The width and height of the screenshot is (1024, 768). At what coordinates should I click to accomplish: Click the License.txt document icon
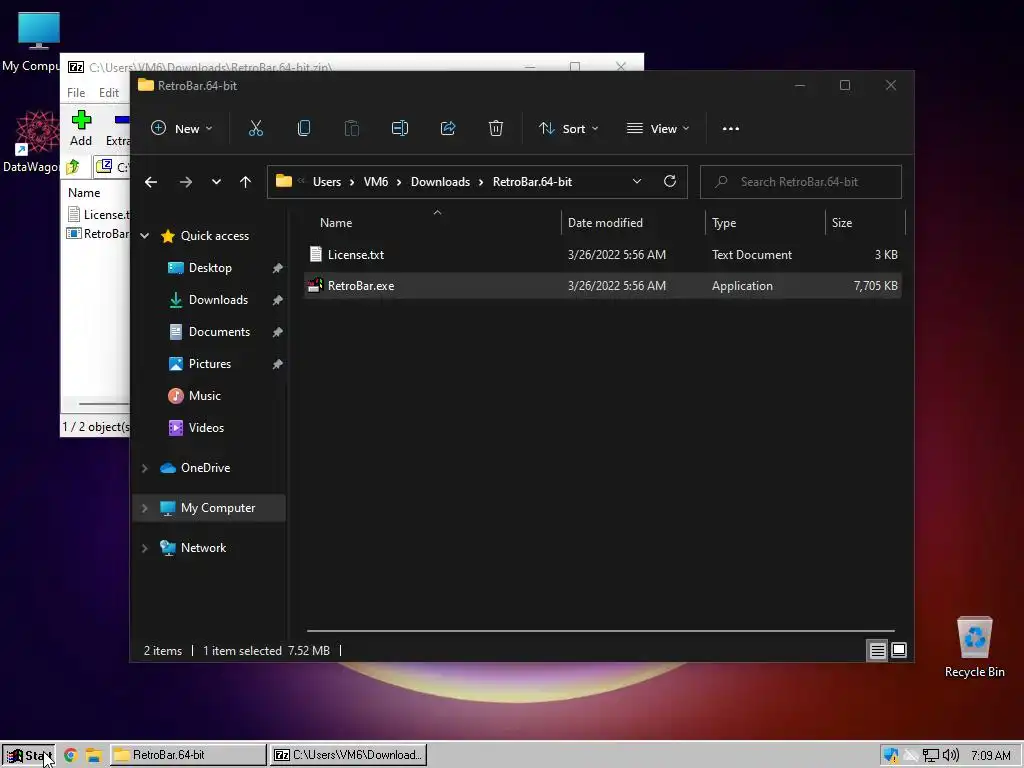click(x=315, y=254)
